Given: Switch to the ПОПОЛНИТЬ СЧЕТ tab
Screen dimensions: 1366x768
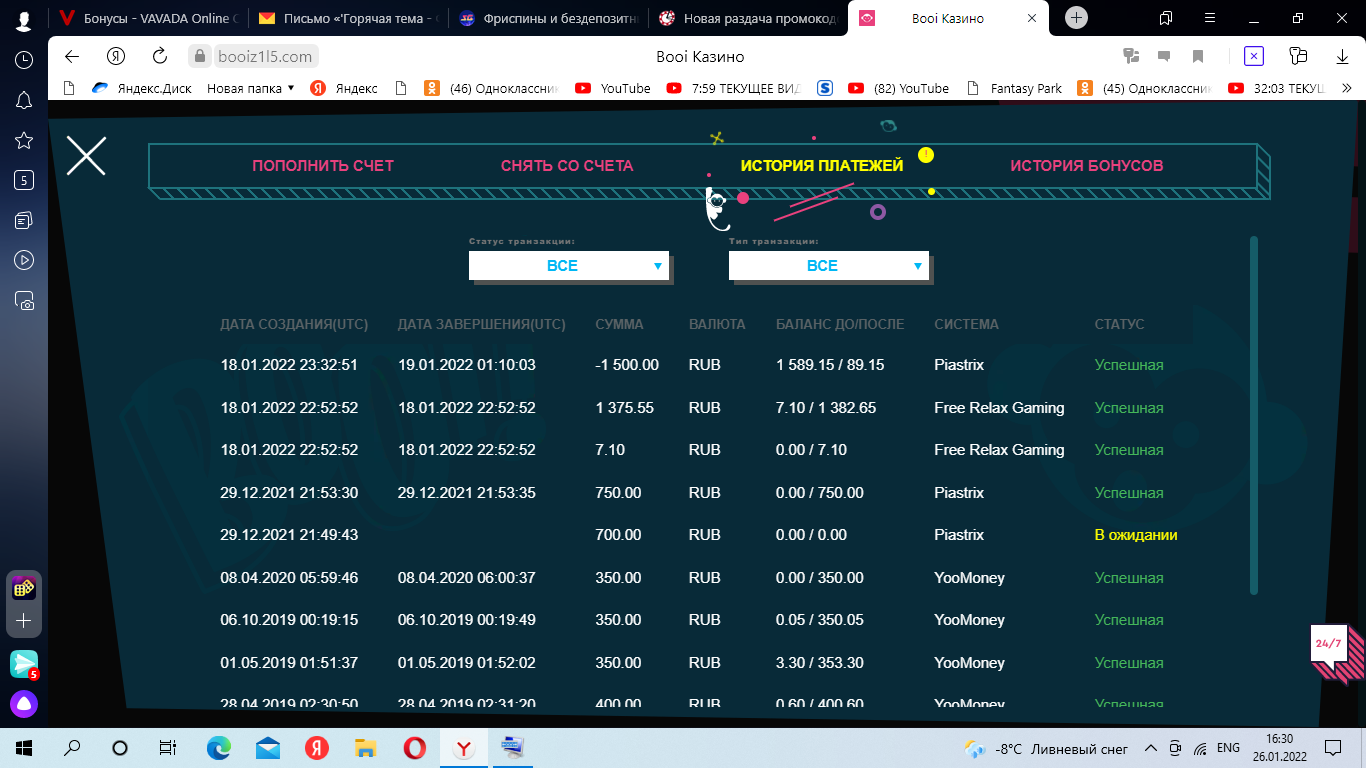Looking at the screenshot, I should click(323, 166).
